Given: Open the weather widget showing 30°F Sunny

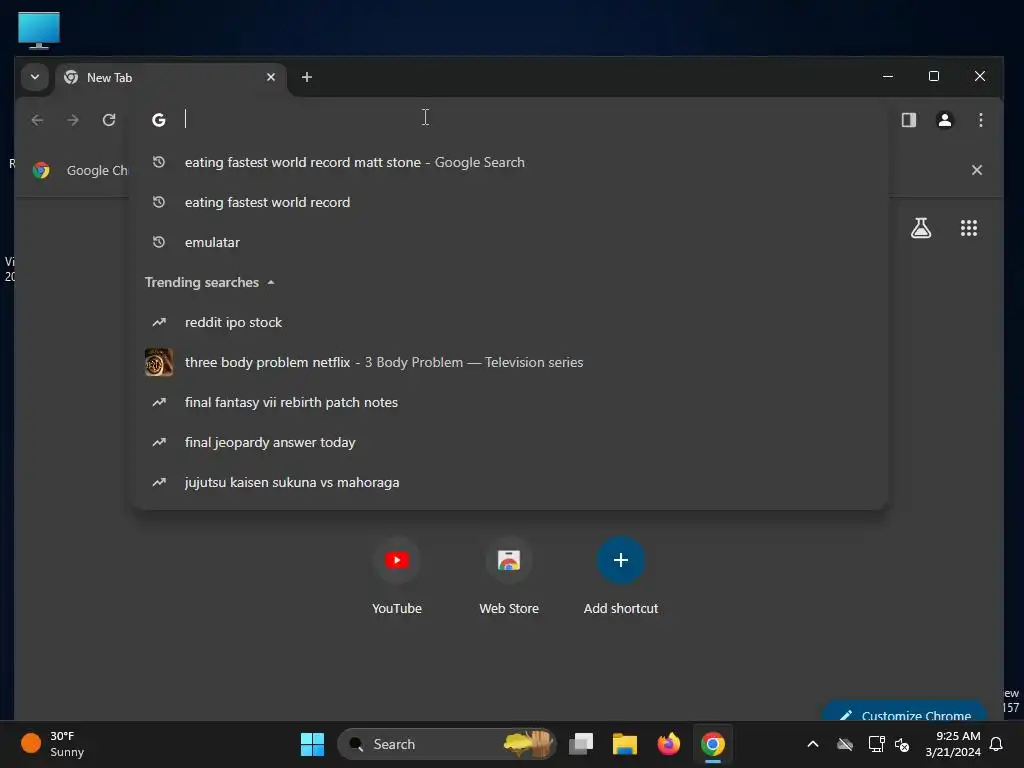Looking at the screenshot, I should (x=54, y=744).
